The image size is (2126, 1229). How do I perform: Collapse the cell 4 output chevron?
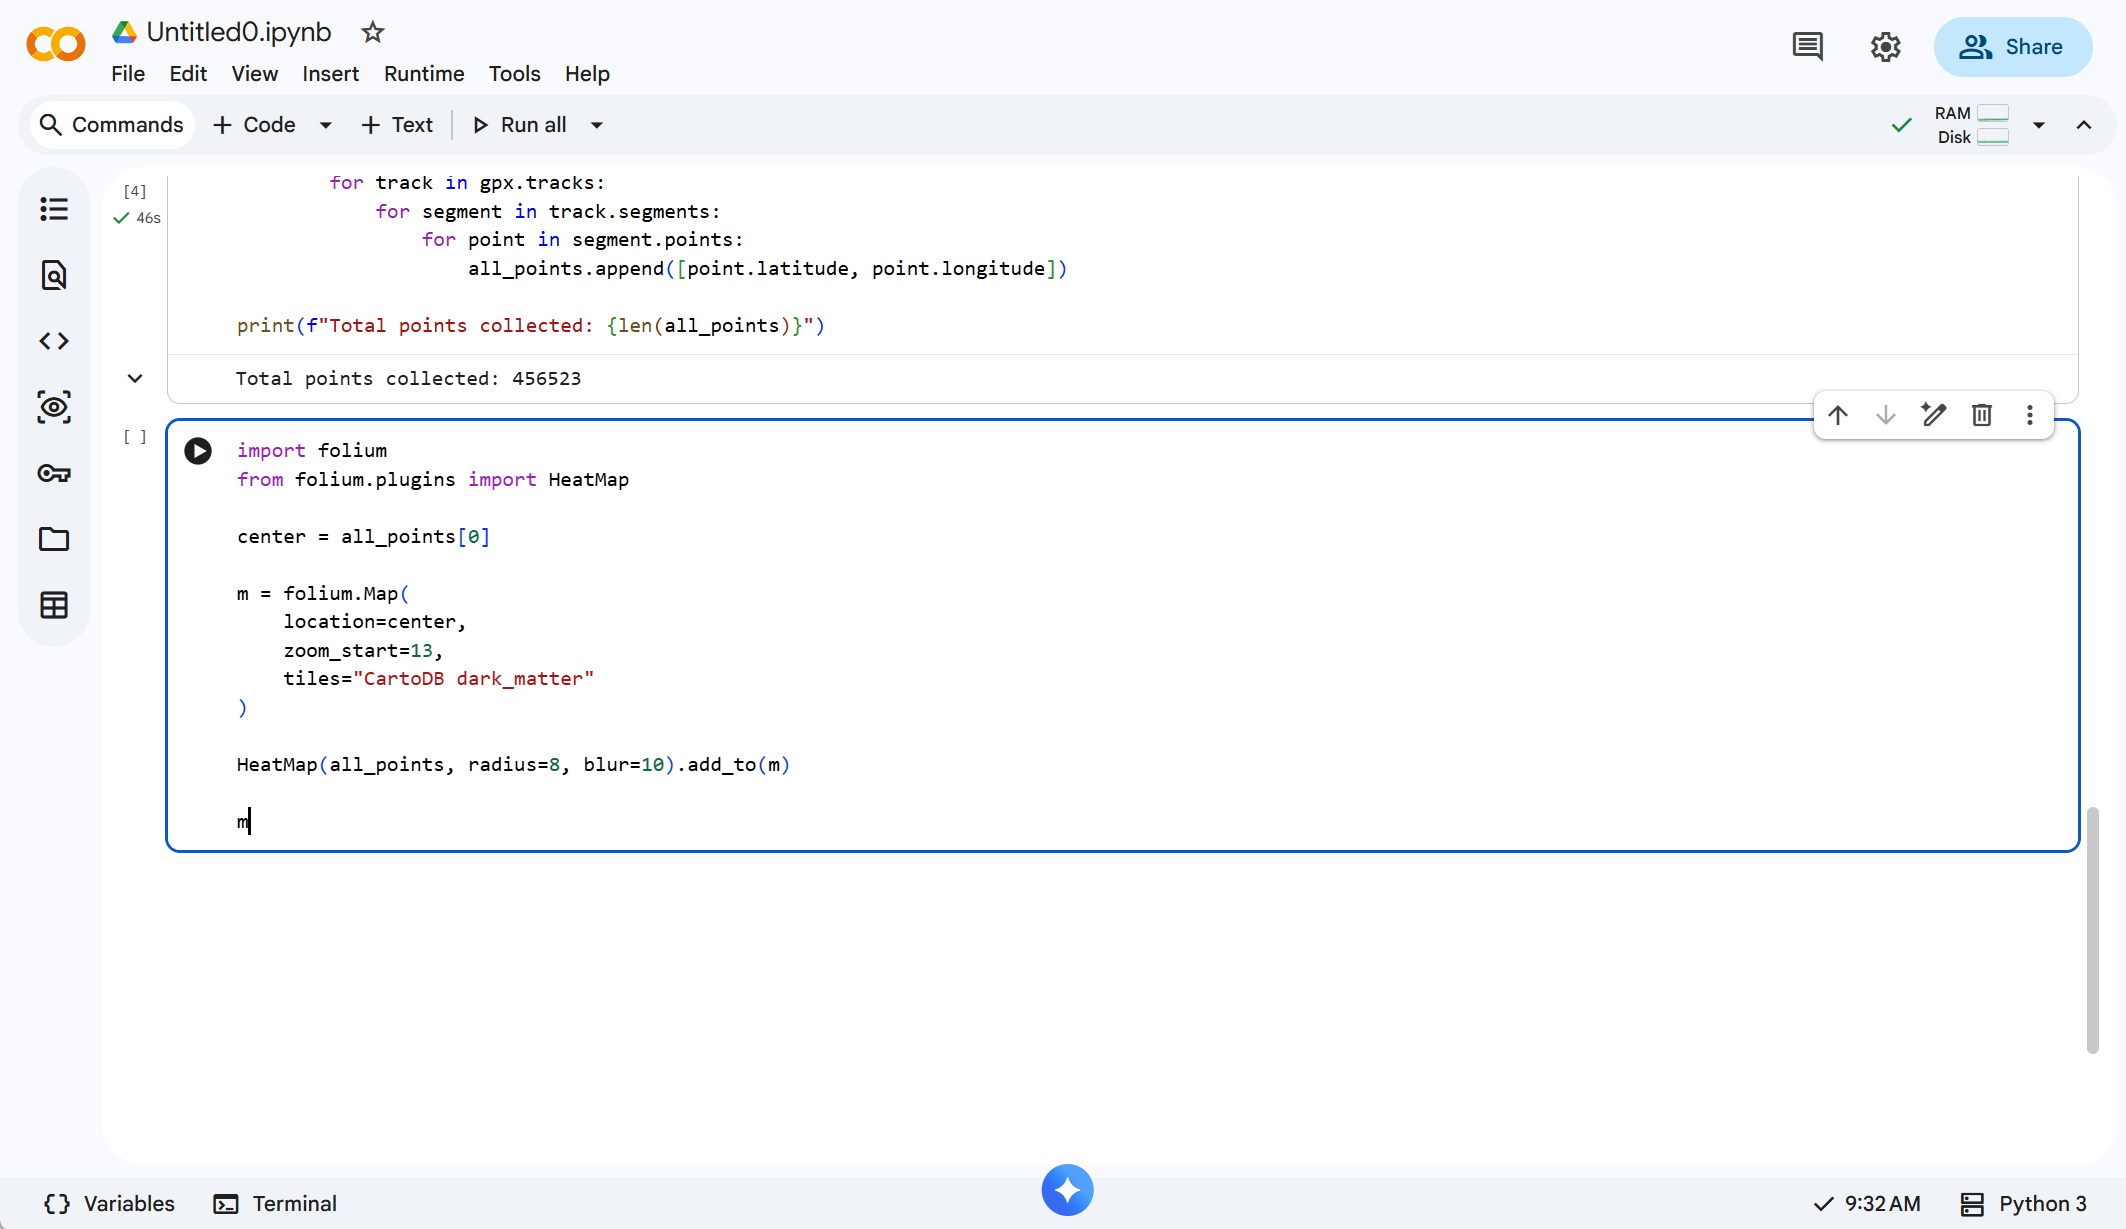tap(135, 378)
